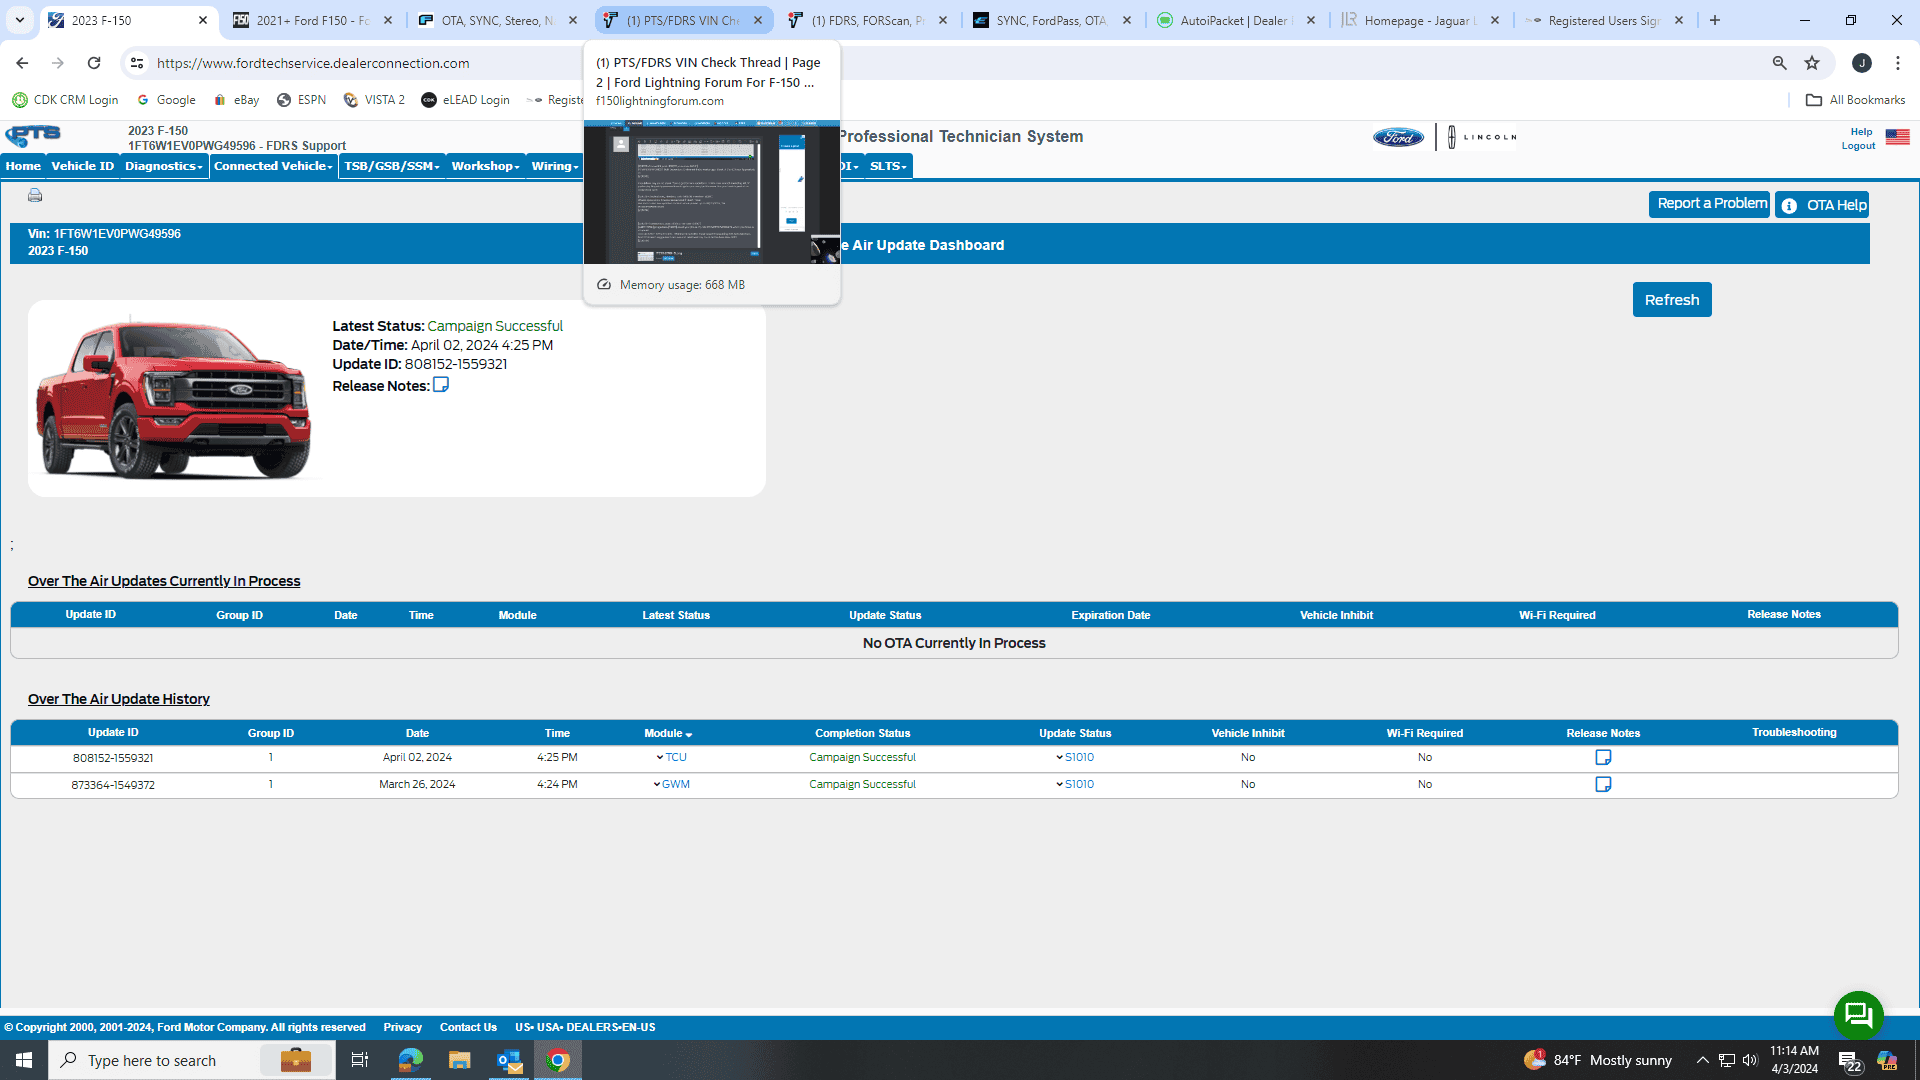Open release notes for update 873364-1549372 row

pos(1603,785)
